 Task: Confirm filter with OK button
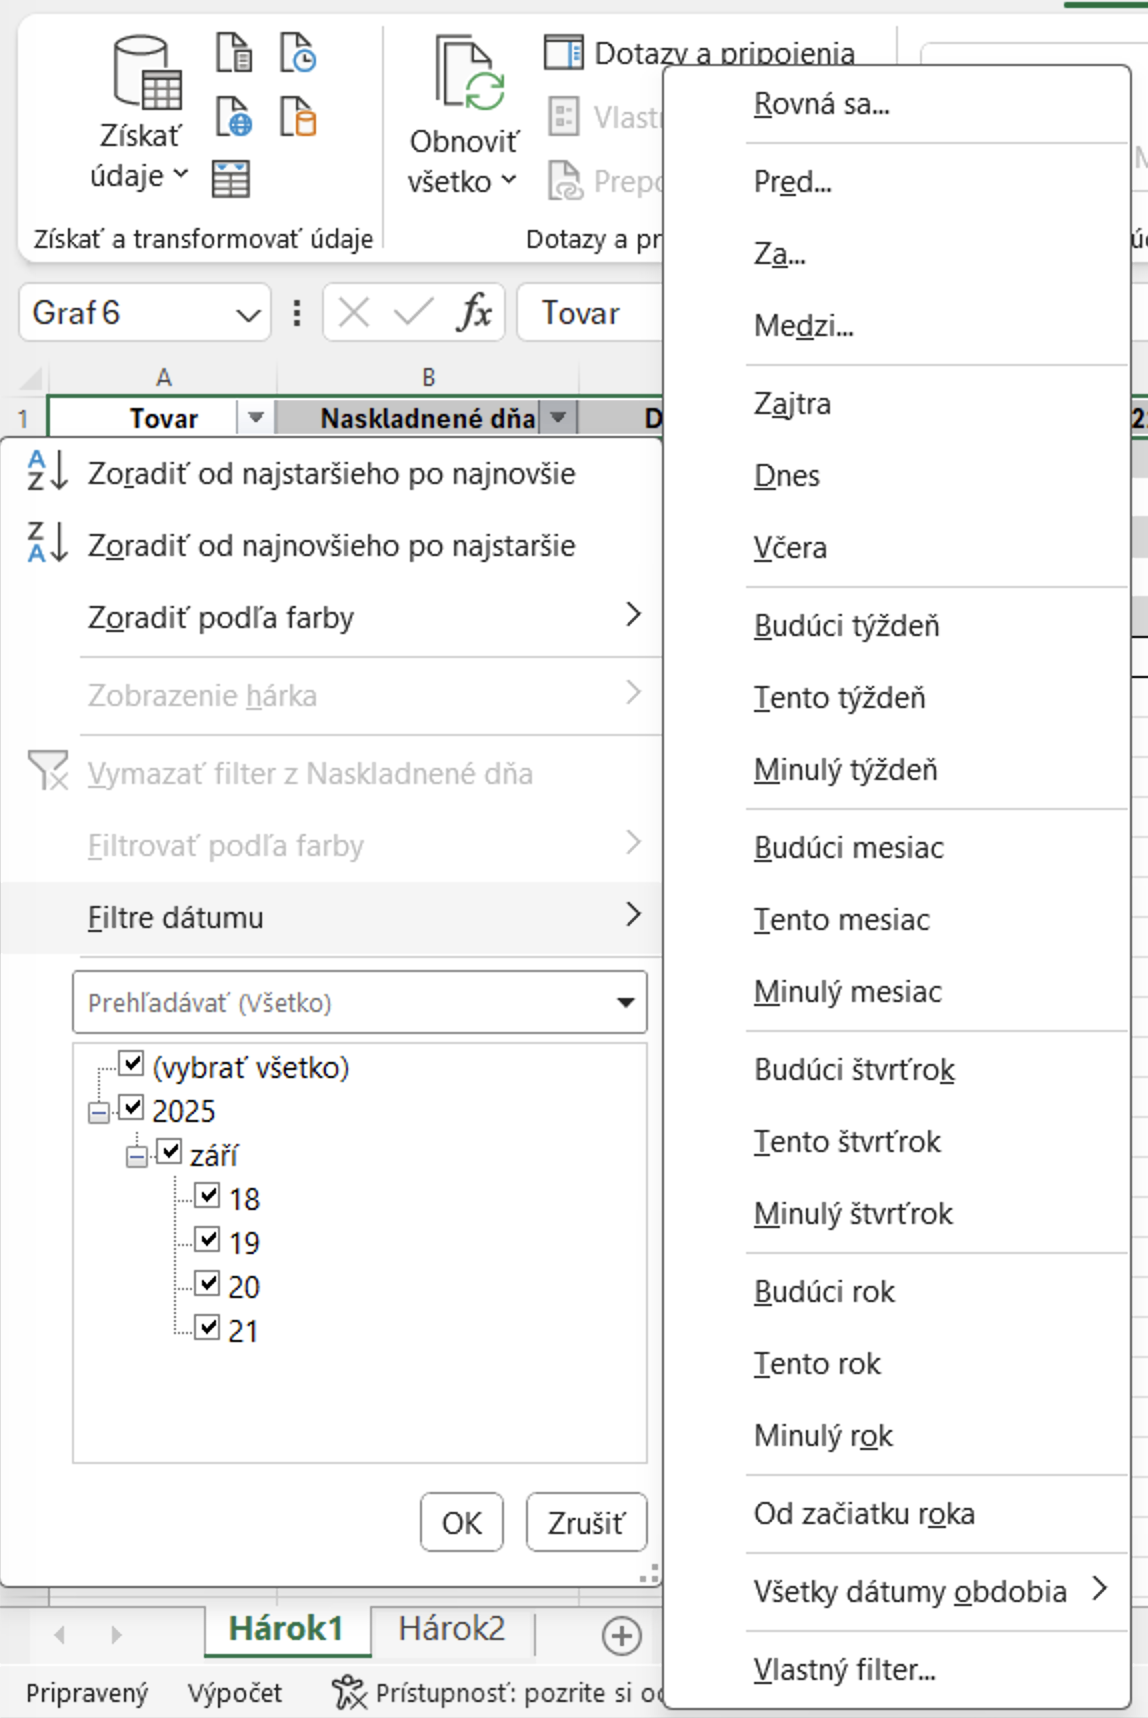click(461, 1522)
